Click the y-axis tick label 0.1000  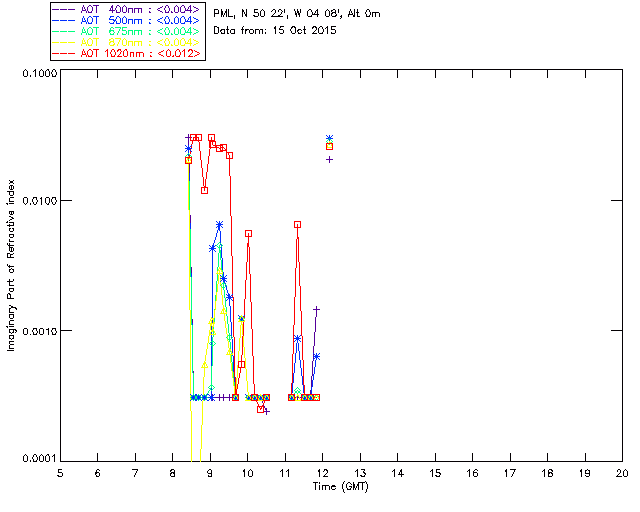point(39,73)
